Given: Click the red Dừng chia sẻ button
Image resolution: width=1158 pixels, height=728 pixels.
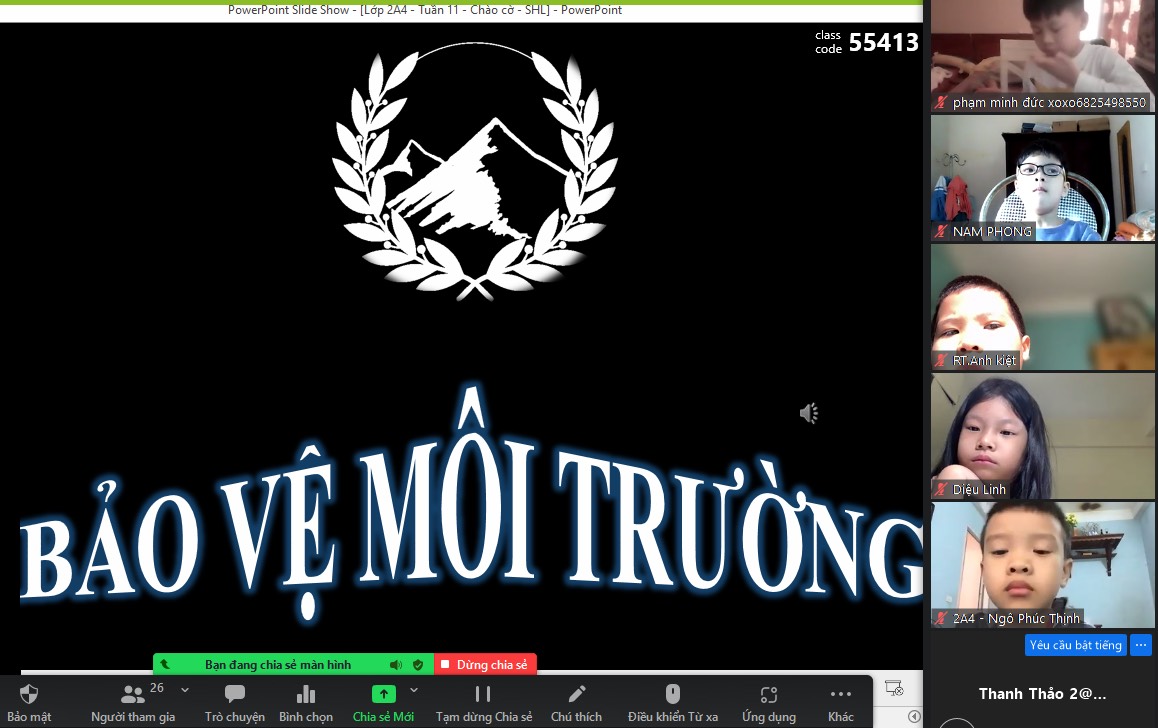Looking at the screenshot, I should tap(485, 665).
